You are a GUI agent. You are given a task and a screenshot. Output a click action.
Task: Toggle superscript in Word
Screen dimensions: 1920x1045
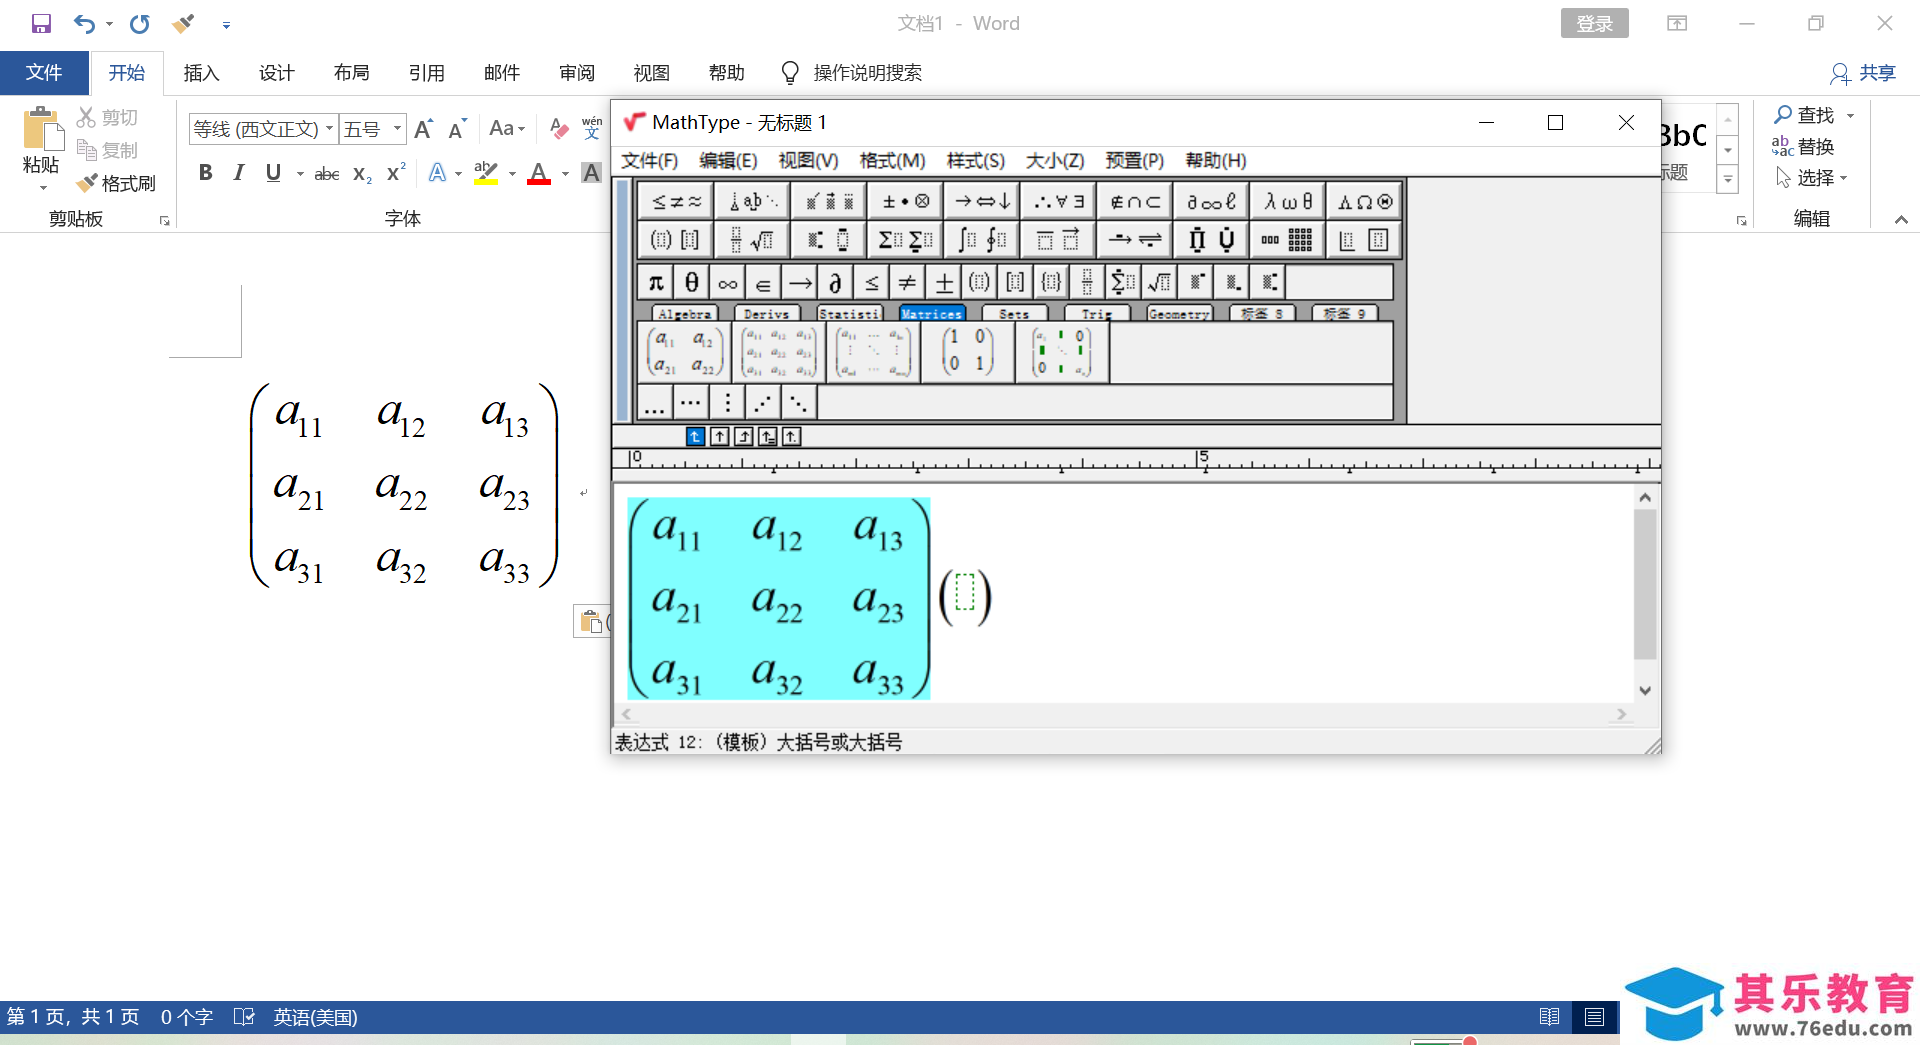point(396,172)
